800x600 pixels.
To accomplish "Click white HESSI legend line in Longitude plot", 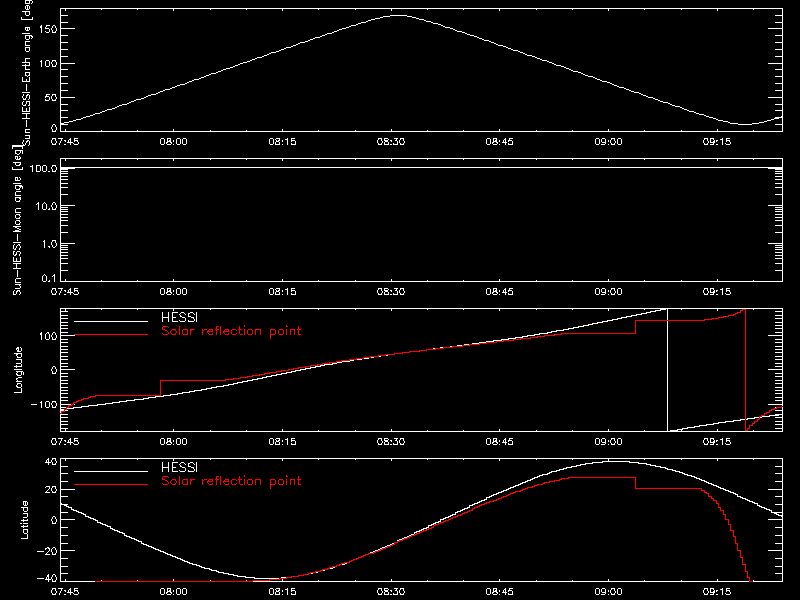I will tap(111, 321).
